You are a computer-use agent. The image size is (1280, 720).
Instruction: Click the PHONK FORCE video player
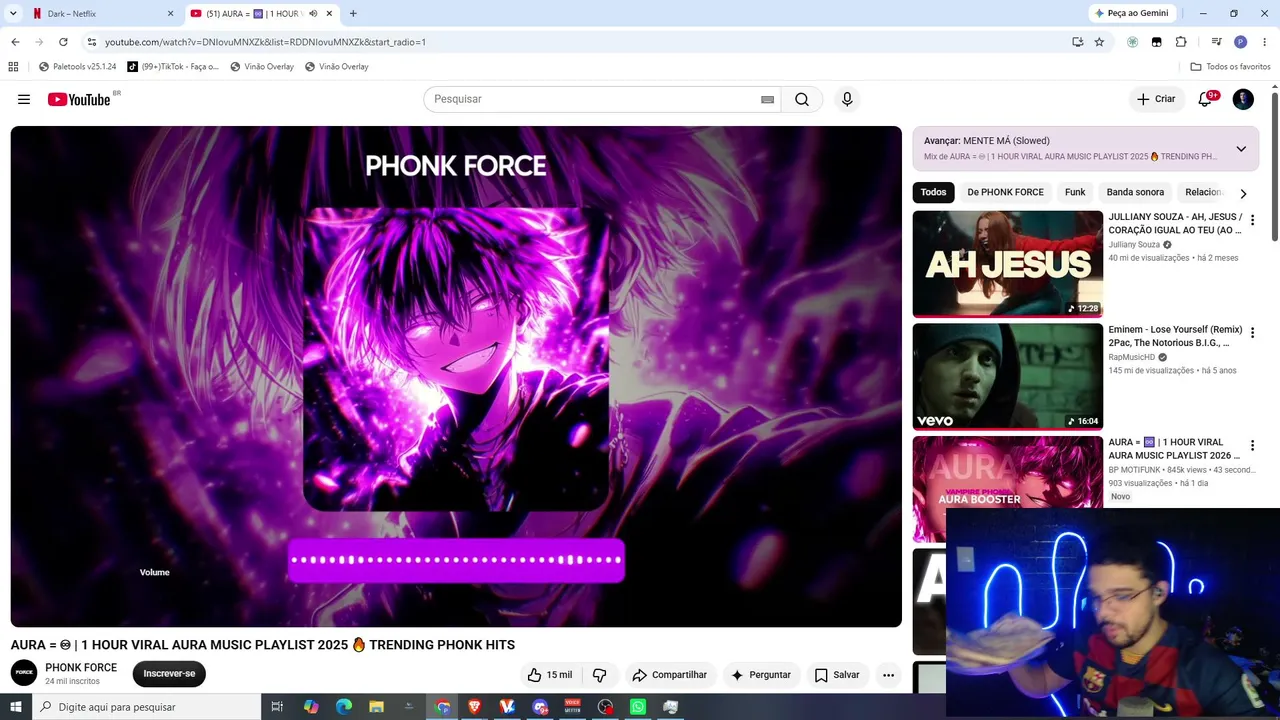click(456, 377)
